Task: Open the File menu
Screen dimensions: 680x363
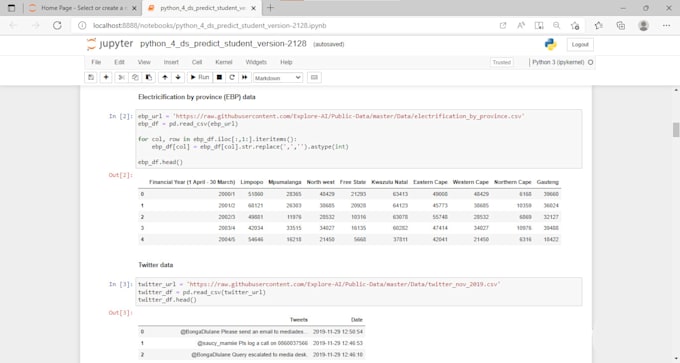Action: tap(96, 62)
